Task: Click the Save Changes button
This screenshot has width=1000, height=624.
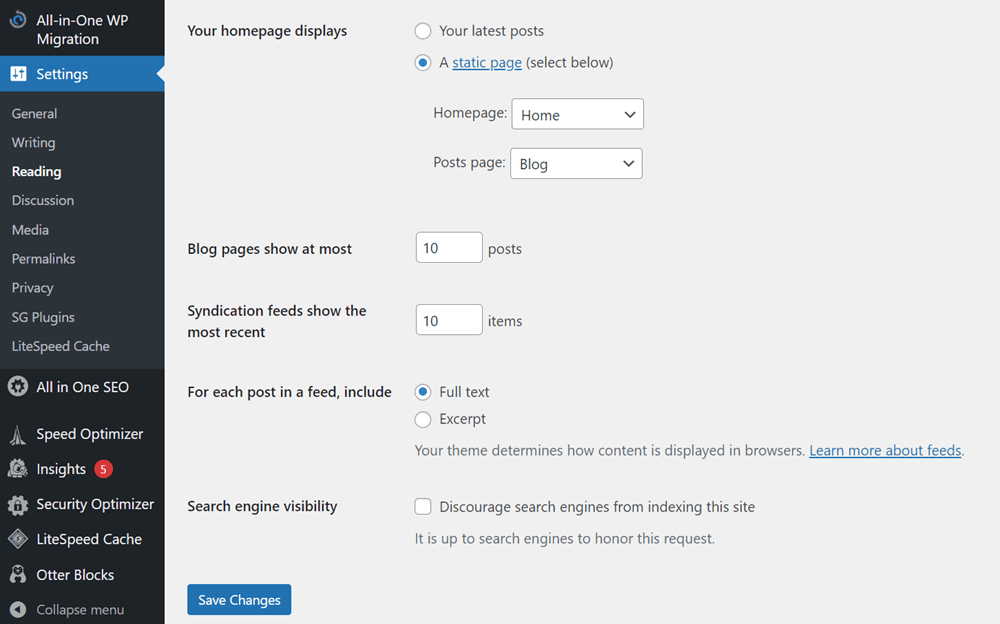Action: click(x=239, y=600)
